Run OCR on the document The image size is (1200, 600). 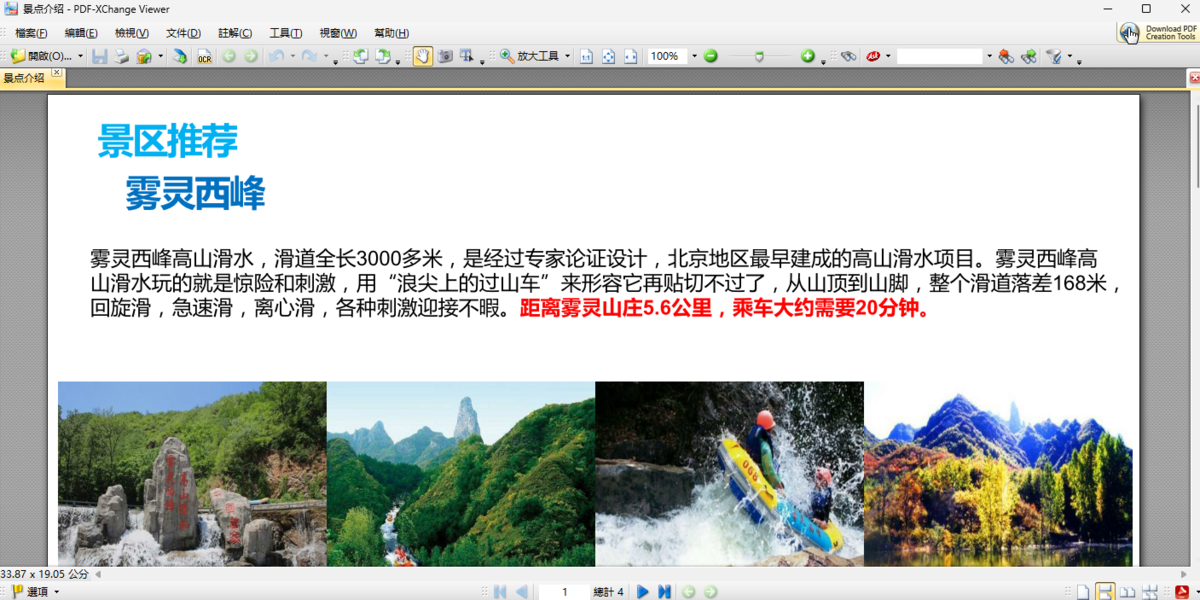[x=204, y=57]
